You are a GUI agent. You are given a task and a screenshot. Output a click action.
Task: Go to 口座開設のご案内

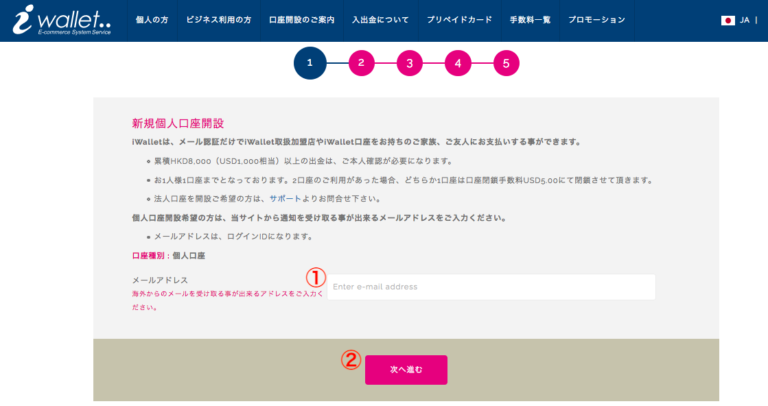click(302, 20)
